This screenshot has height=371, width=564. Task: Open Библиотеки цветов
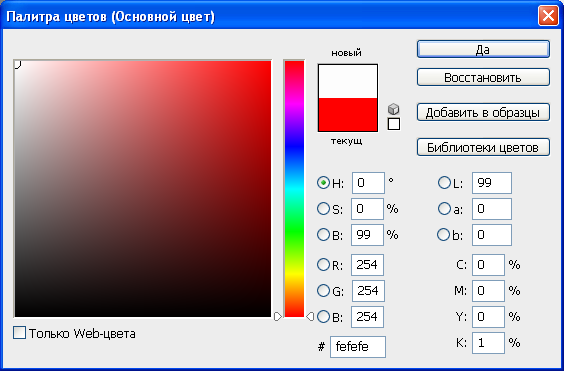483,147
